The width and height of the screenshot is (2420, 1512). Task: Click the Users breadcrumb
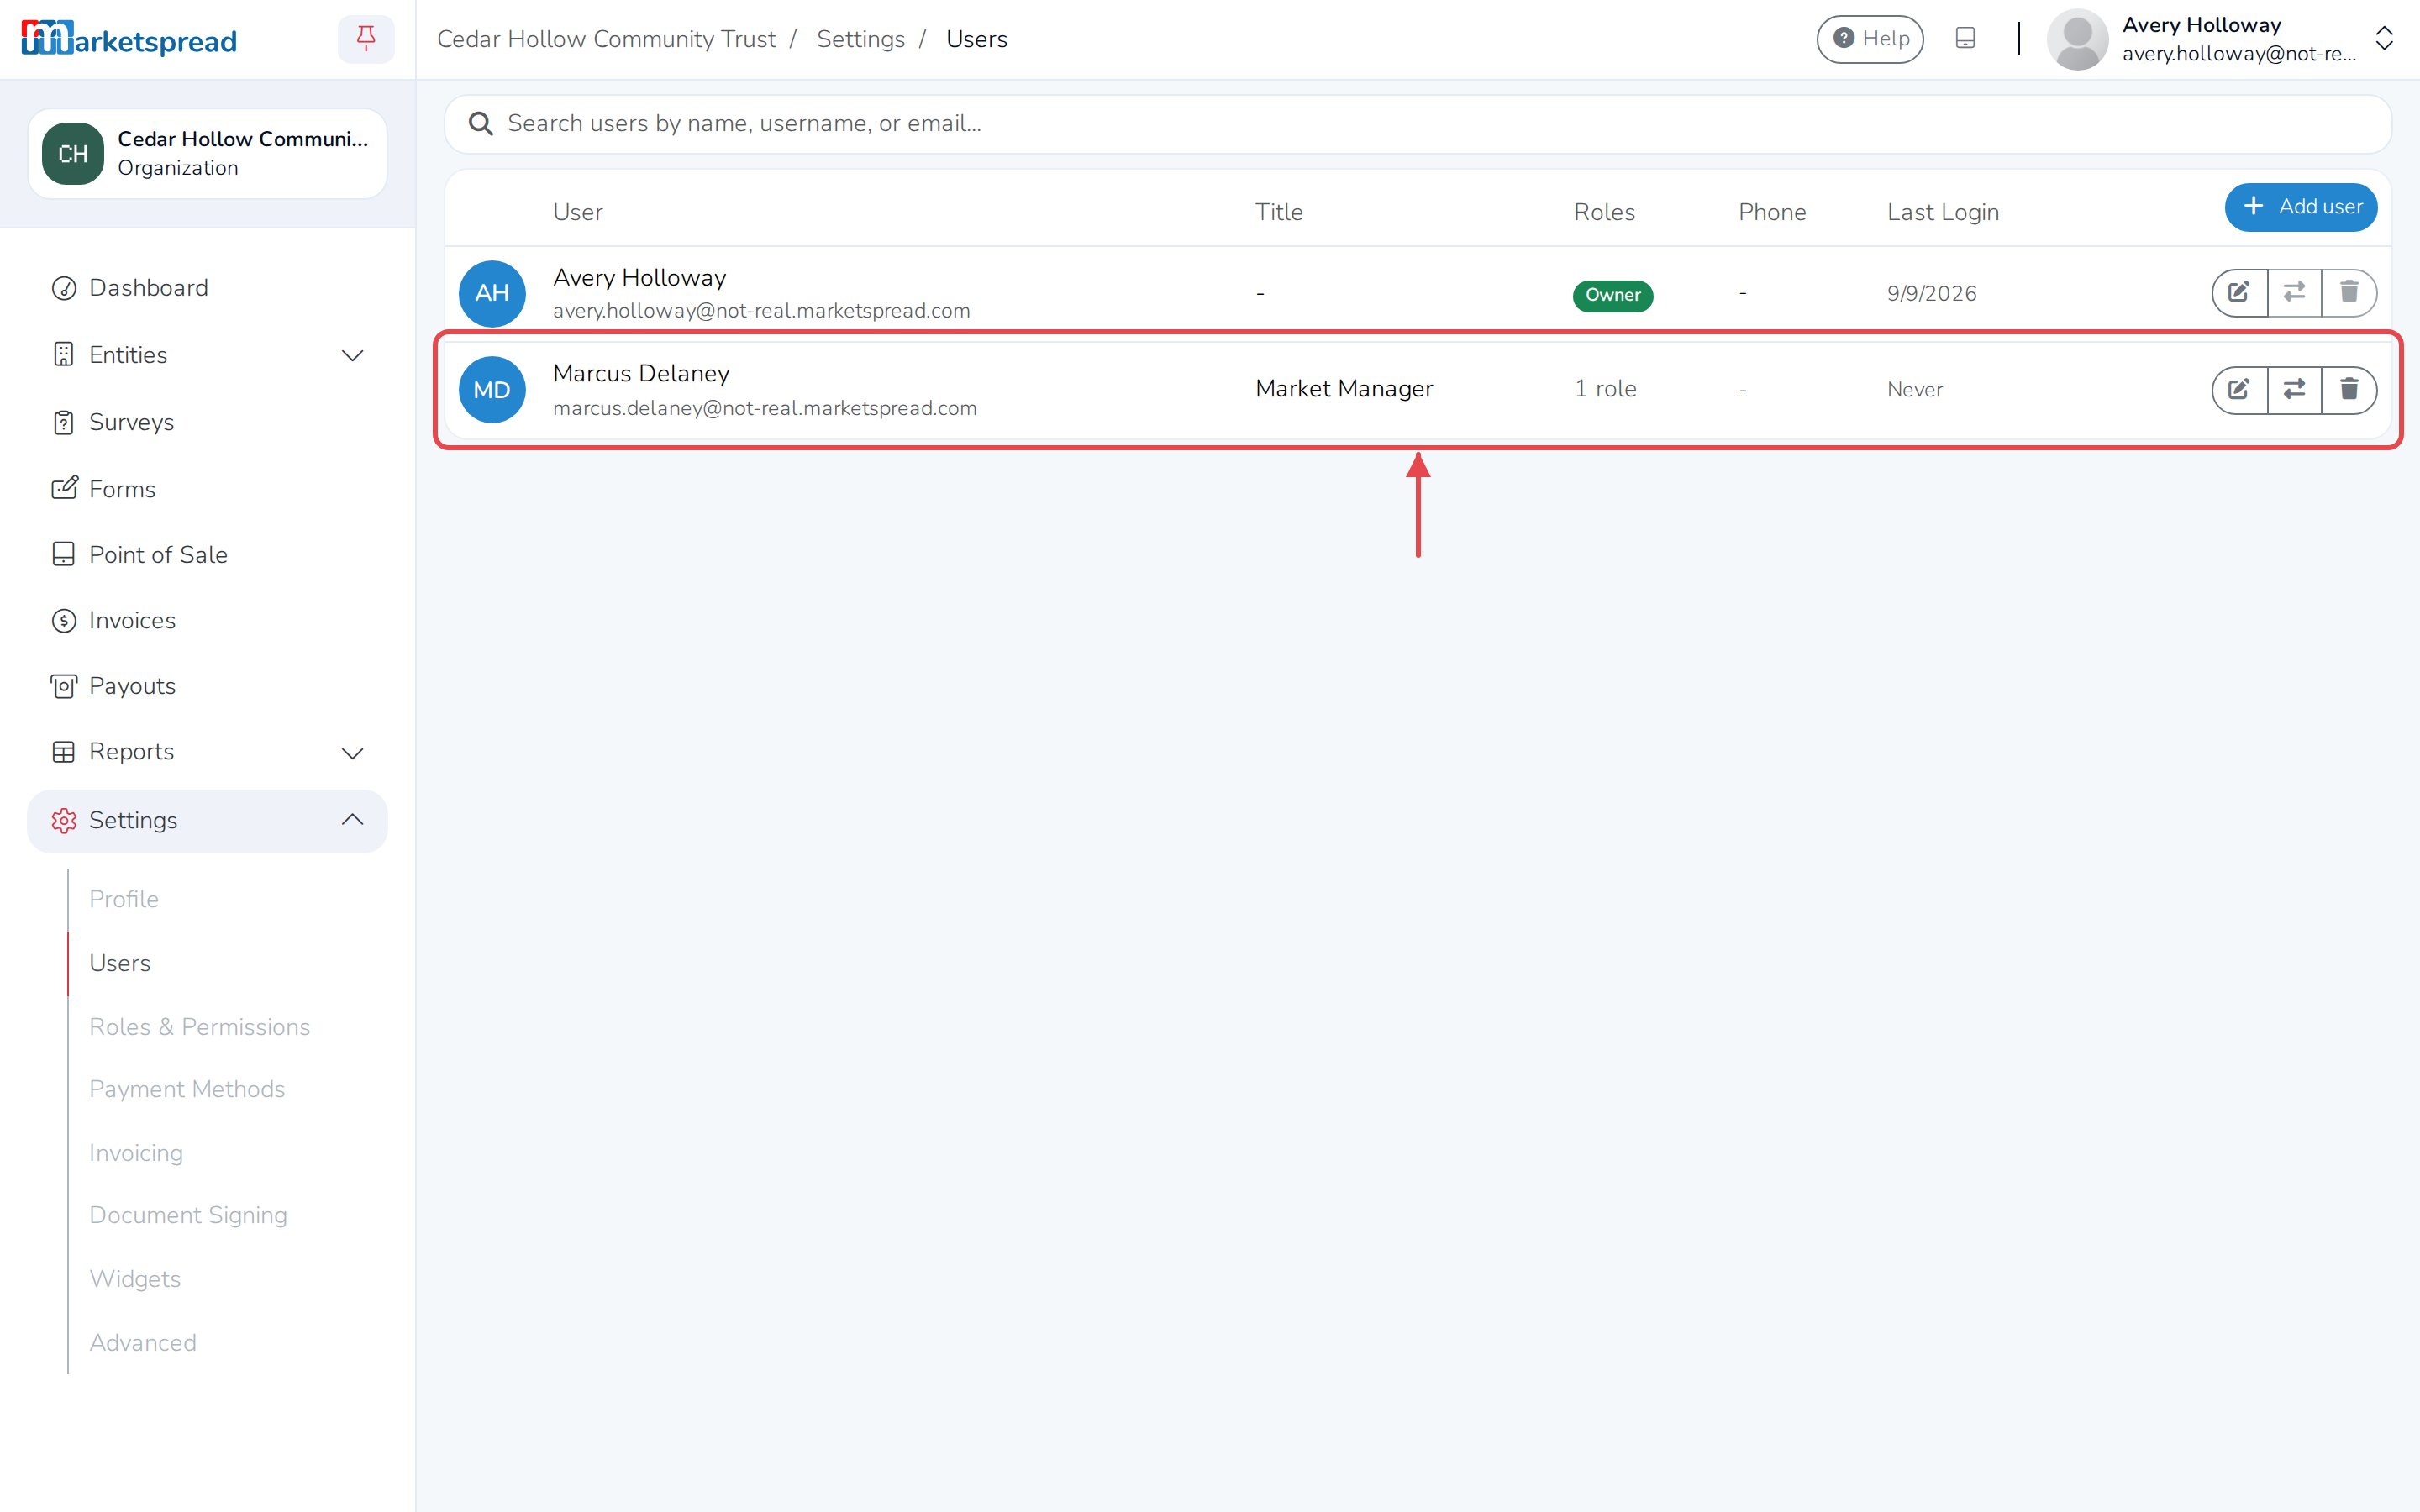pos(977,39)
